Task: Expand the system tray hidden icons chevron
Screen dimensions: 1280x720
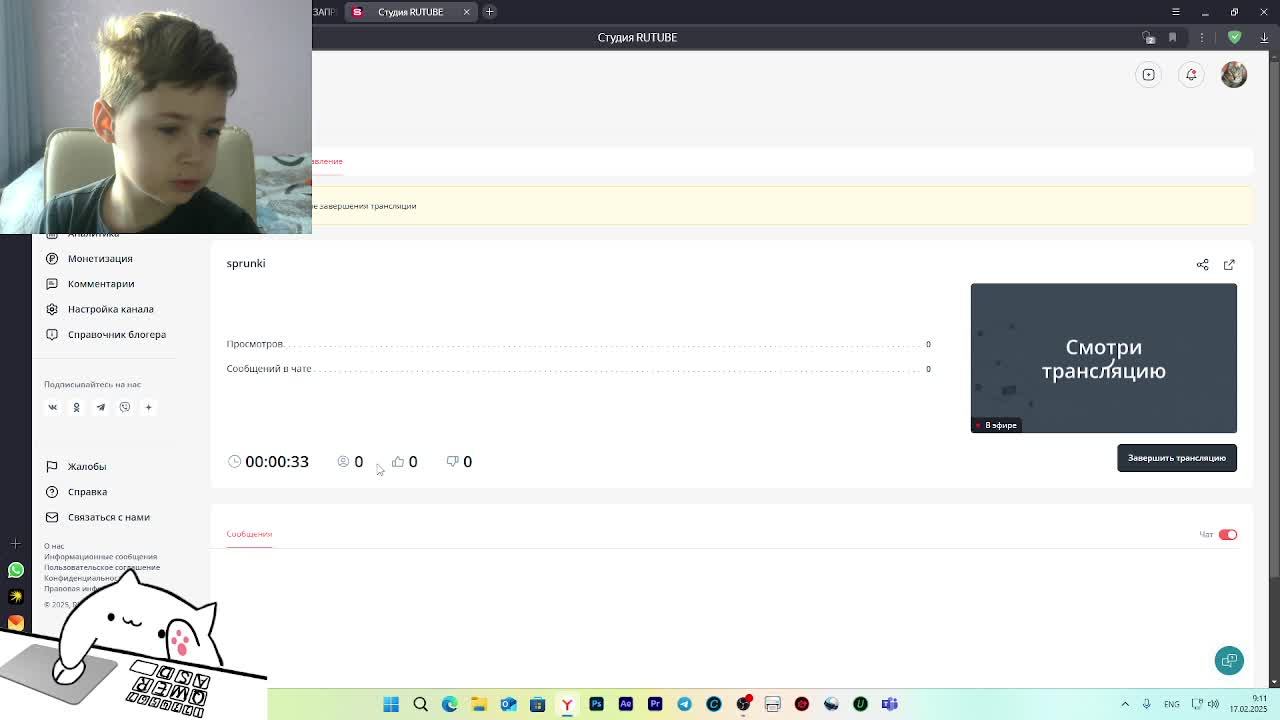Action: [1125, 704]
